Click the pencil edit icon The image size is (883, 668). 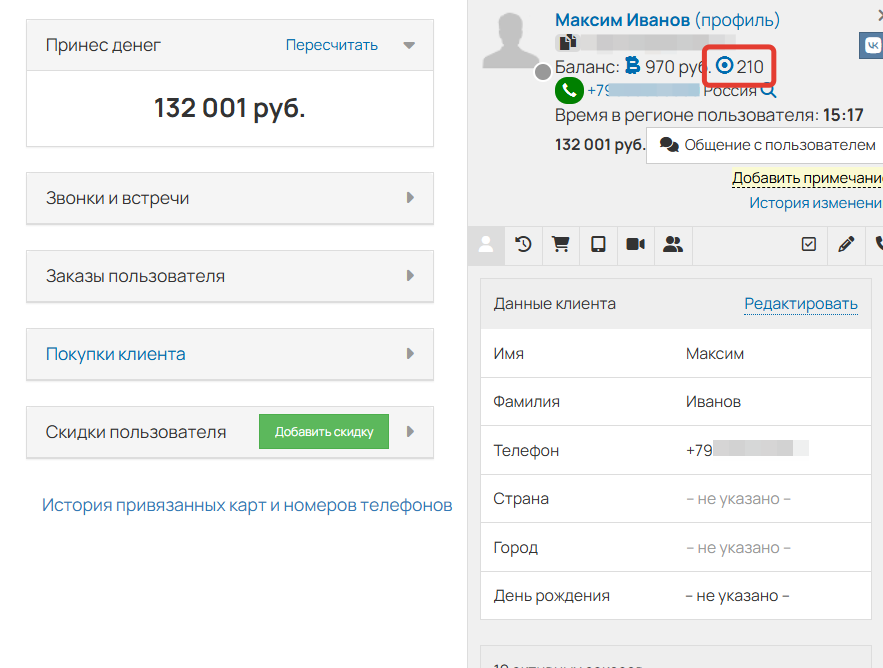(845, 244)
